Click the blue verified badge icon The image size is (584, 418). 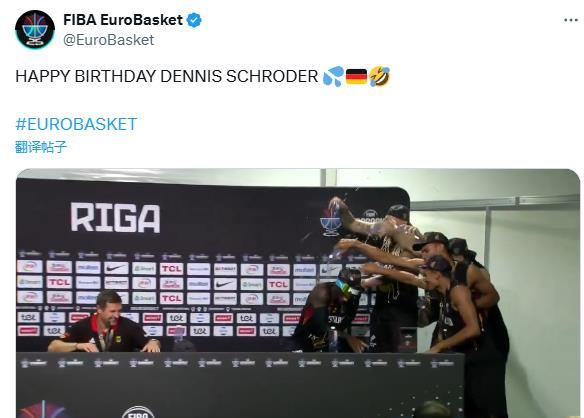click(x=194, y=20)
